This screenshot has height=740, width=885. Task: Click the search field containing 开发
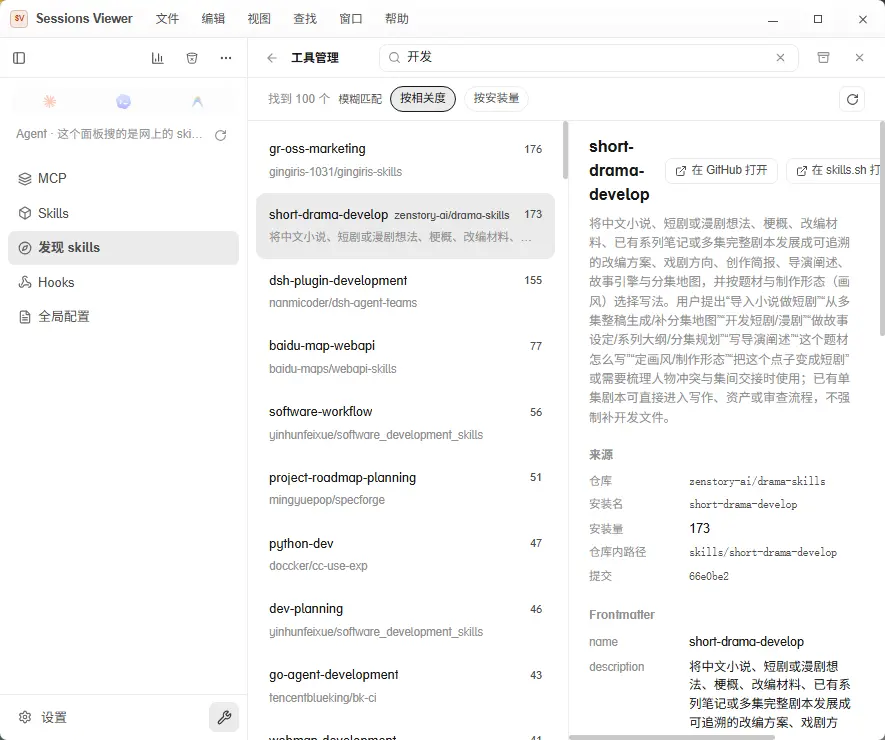point(589,58)
